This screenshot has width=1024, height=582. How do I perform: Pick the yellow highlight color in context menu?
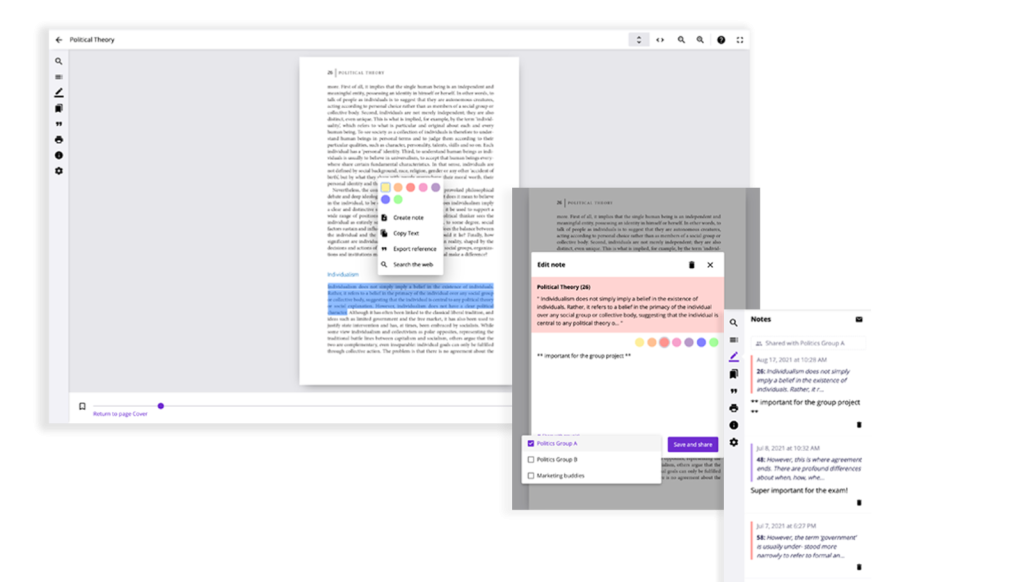point(385,187)
